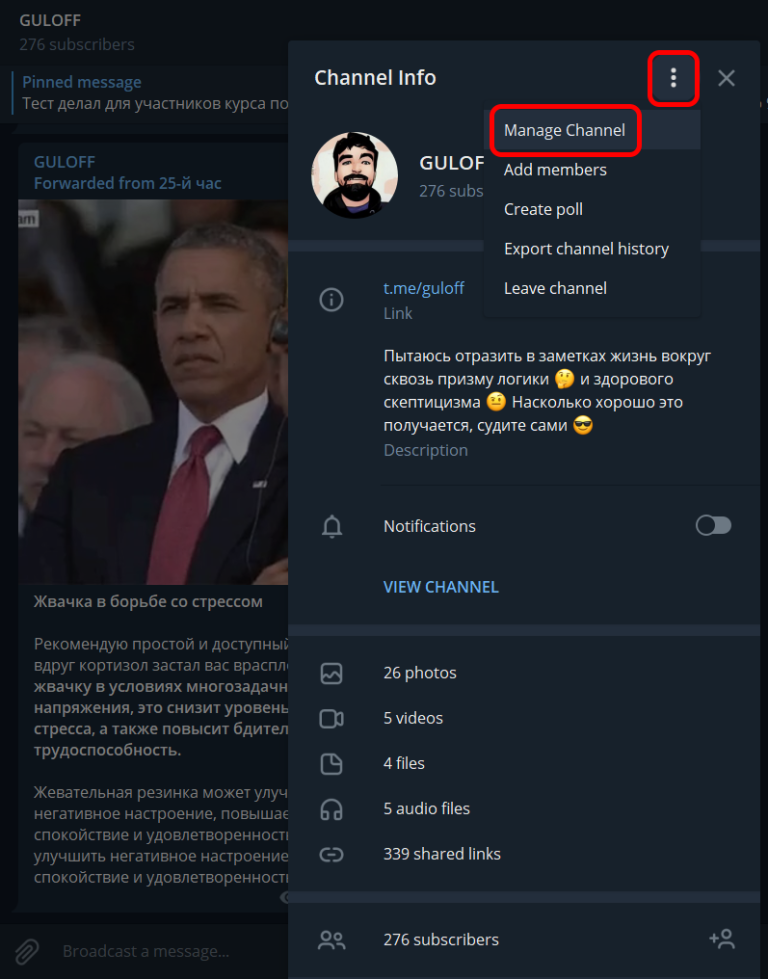This screenshot has height=979, width=768.
Task: Toggle the Notifications switch
Action: point(713,526)
